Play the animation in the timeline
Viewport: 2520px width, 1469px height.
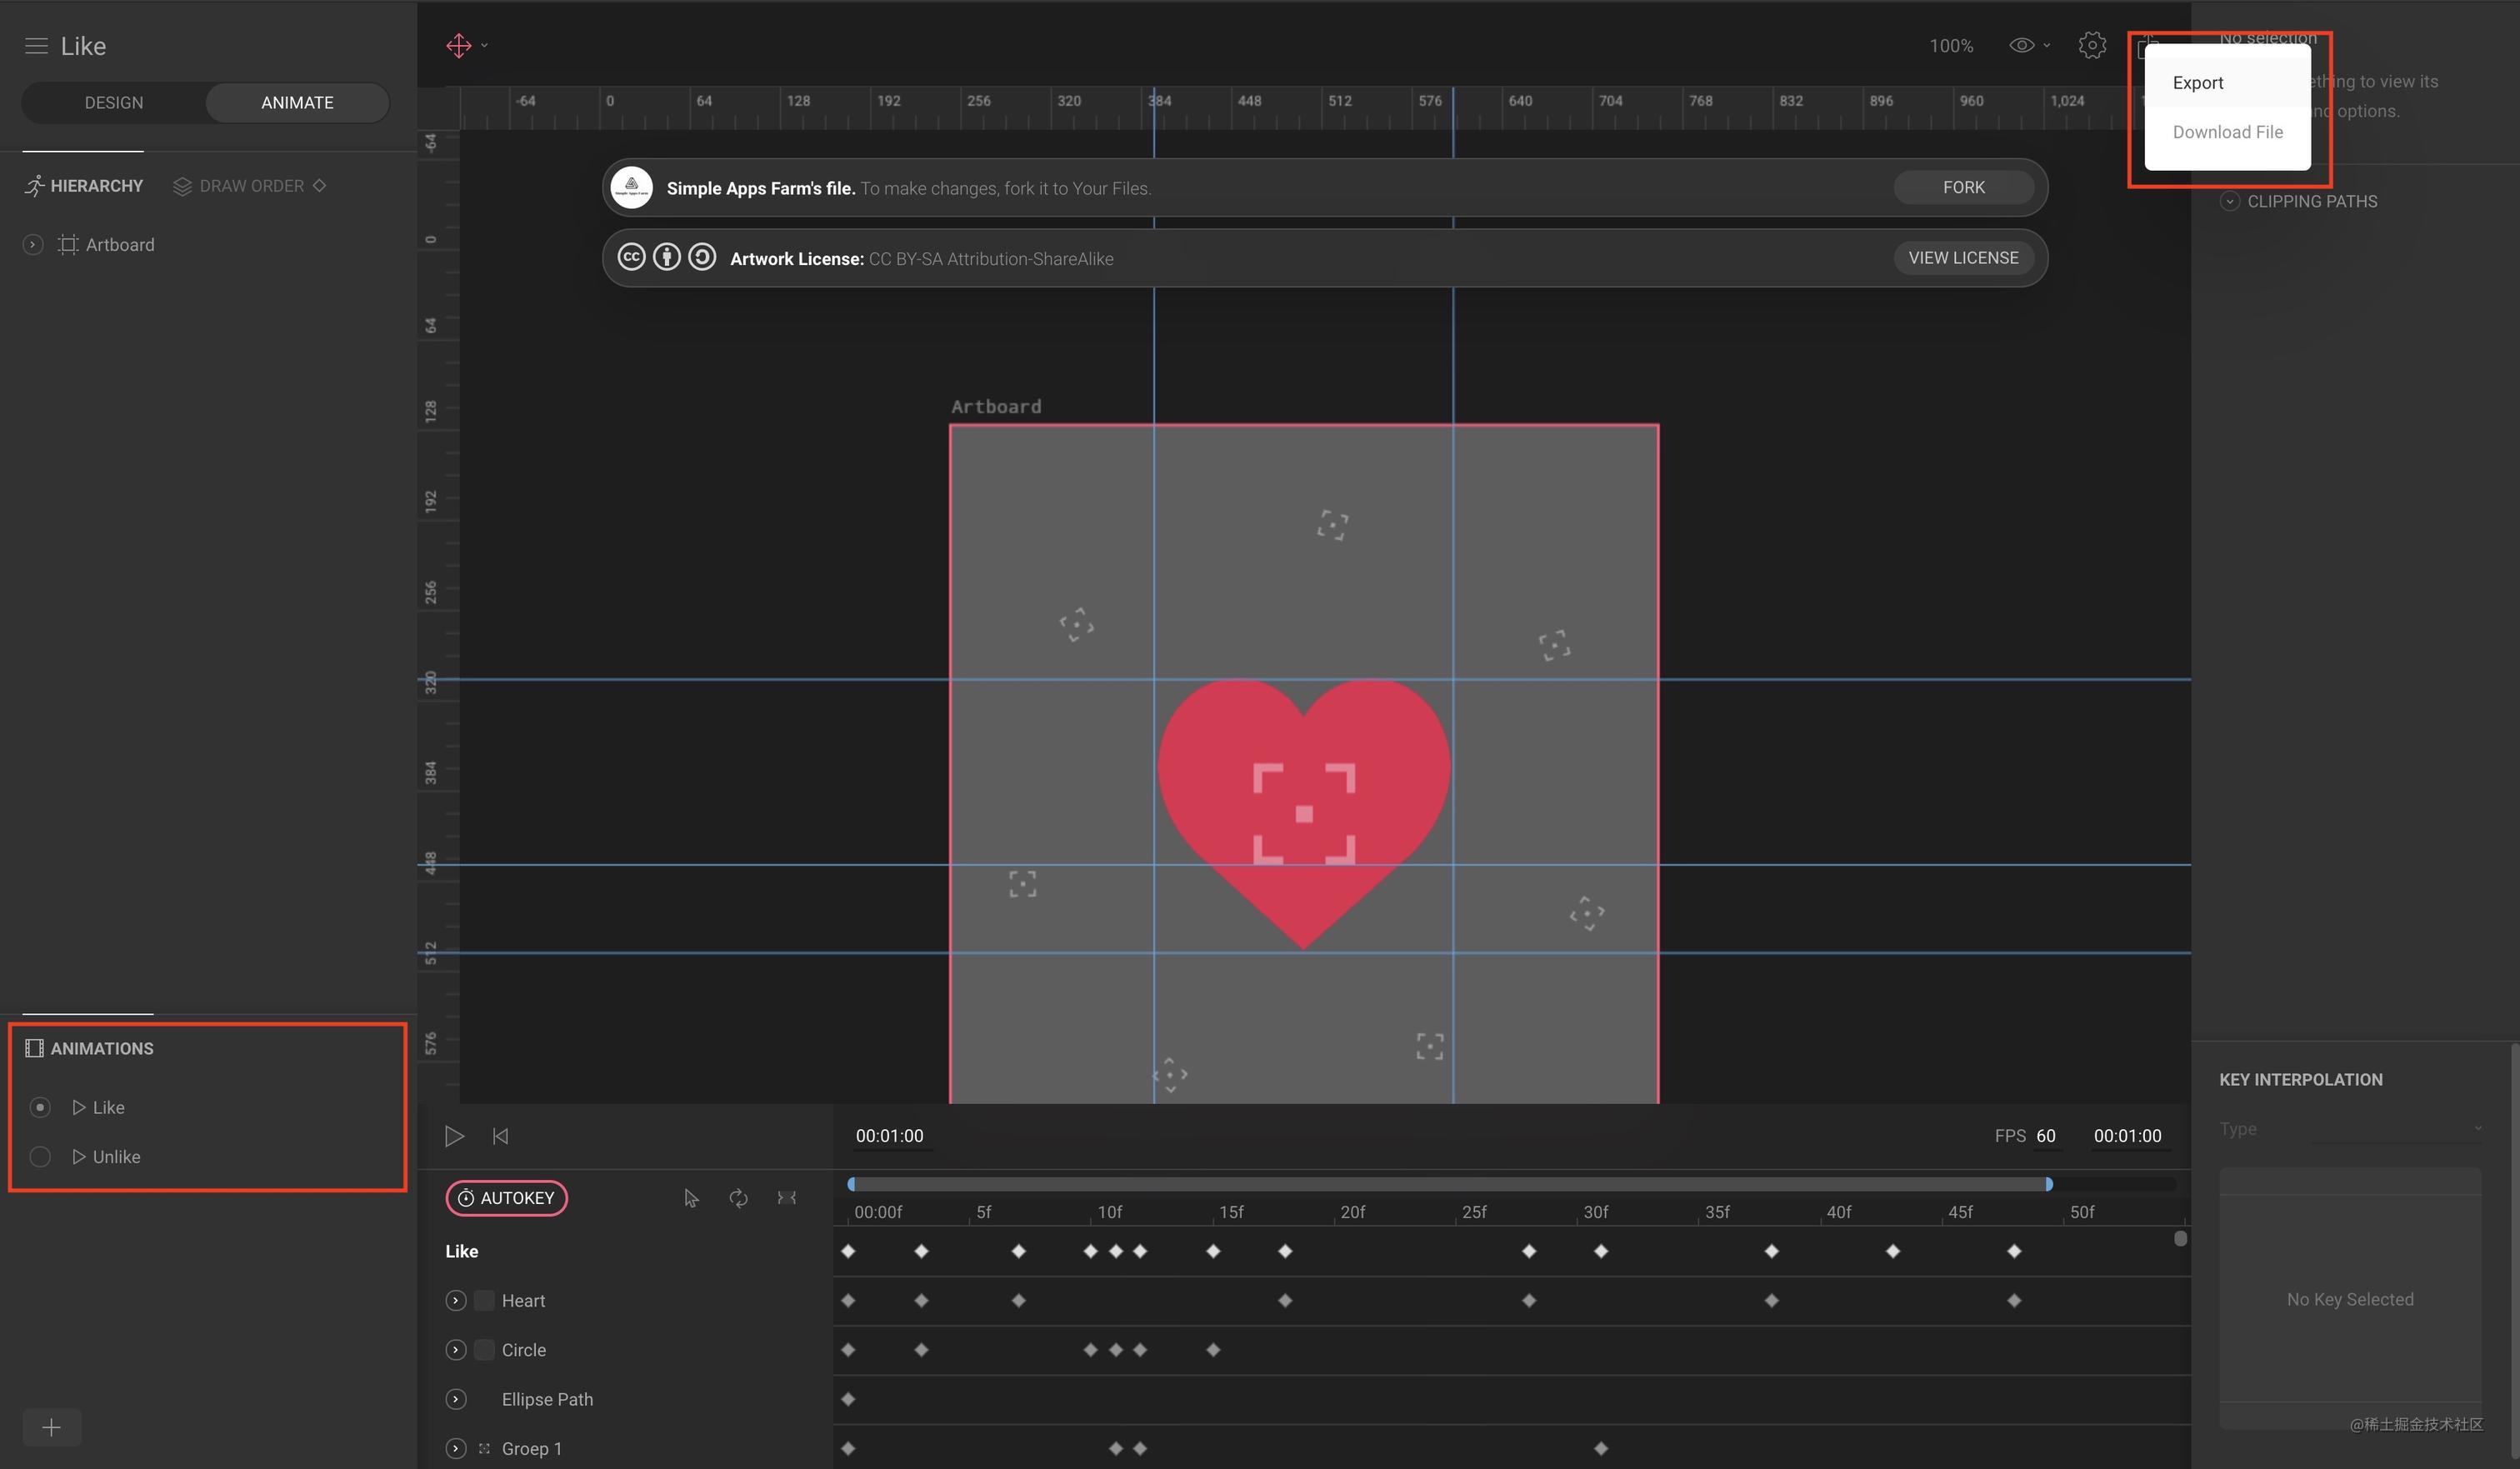pos(454,1136)
